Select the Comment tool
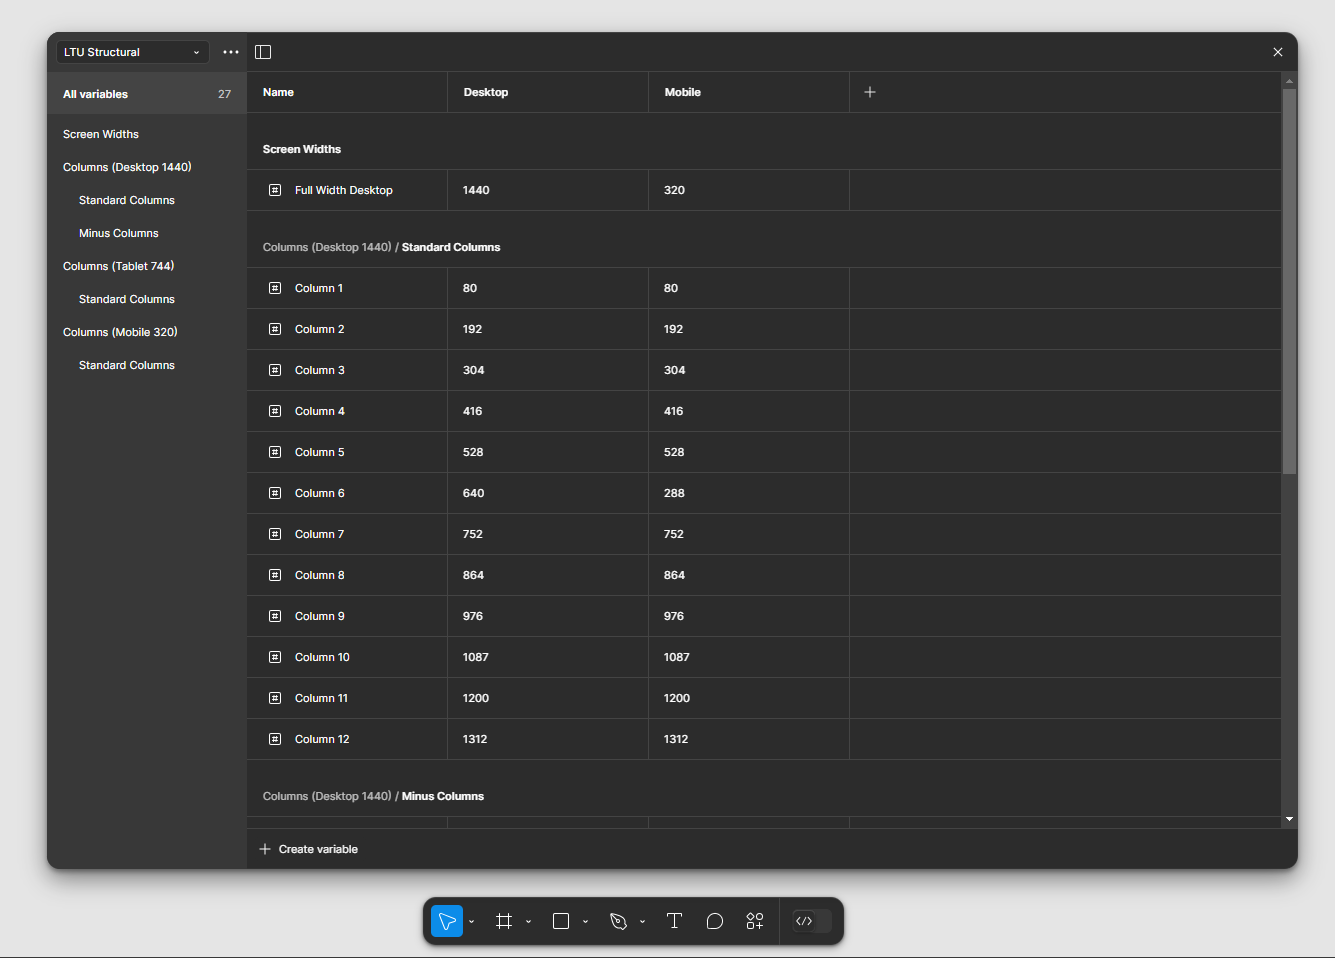This screenshot has width=1335, height=958. [714, 921]
